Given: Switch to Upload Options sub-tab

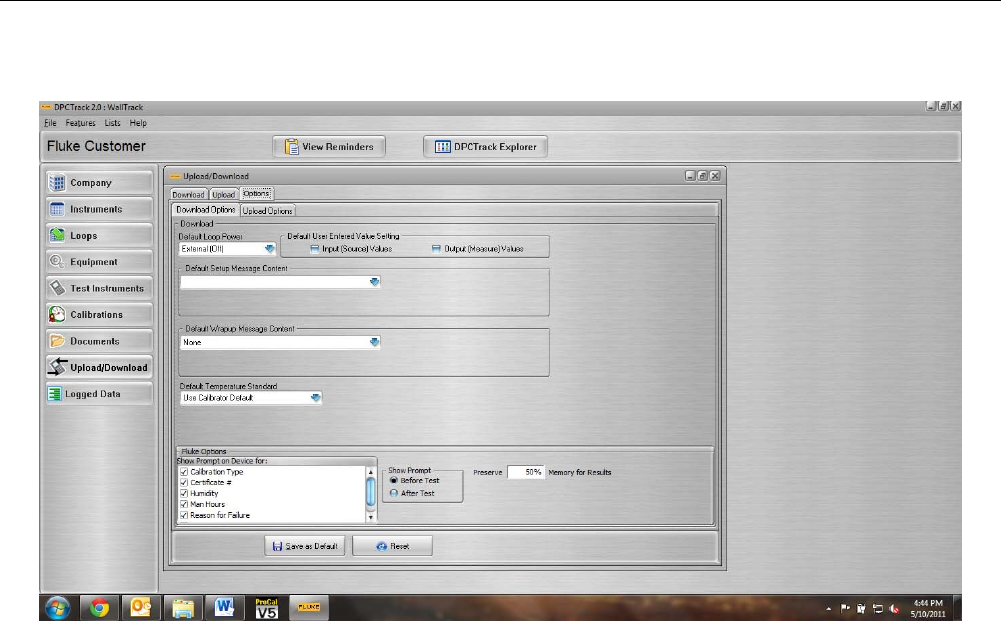Looking at the screenshot, I should [x=267, y=211].
